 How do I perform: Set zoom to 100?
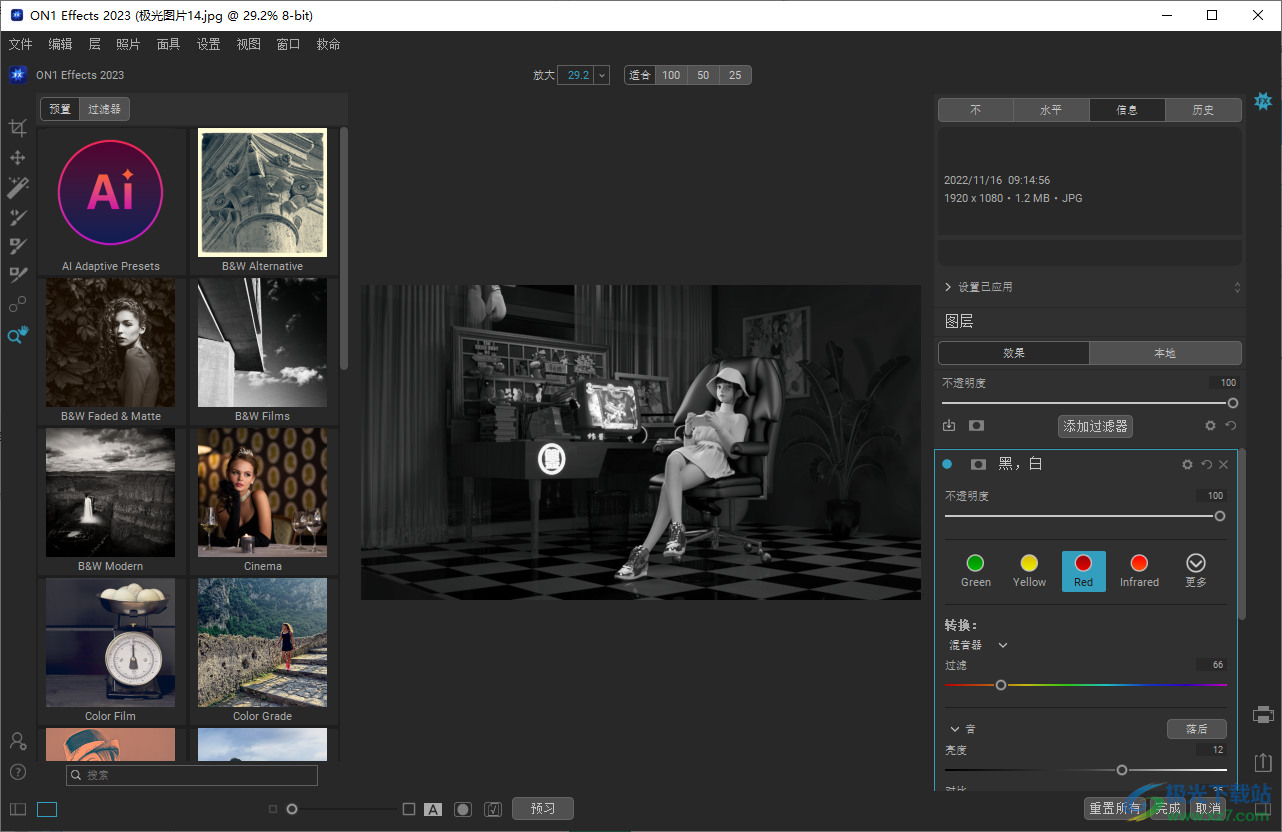[671, 75]
